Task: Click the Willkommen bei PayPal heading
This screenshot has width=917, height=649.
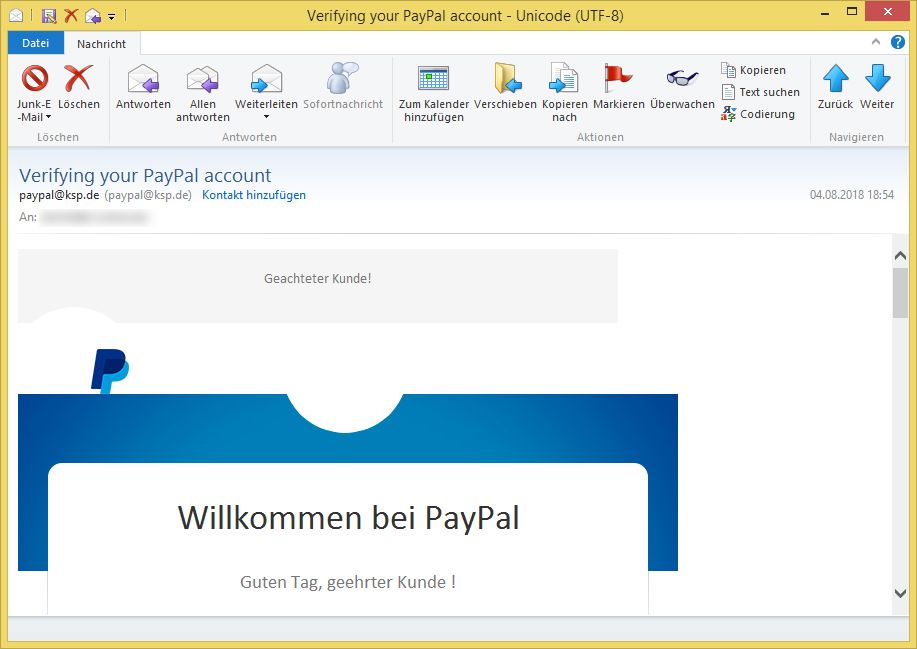Action: 349,518
